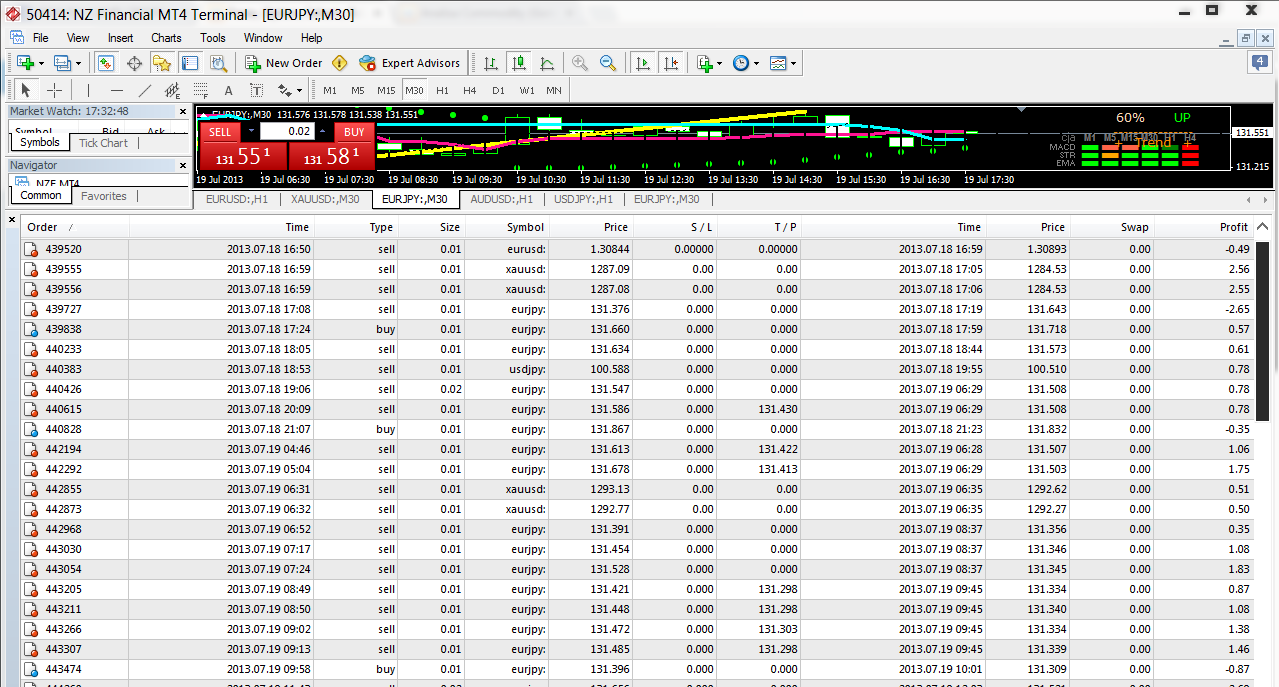The image size is (1279, 687).
Task: Switch to the AUDUSD:,H1 chart tab
Action: click(x=502, y=199)
